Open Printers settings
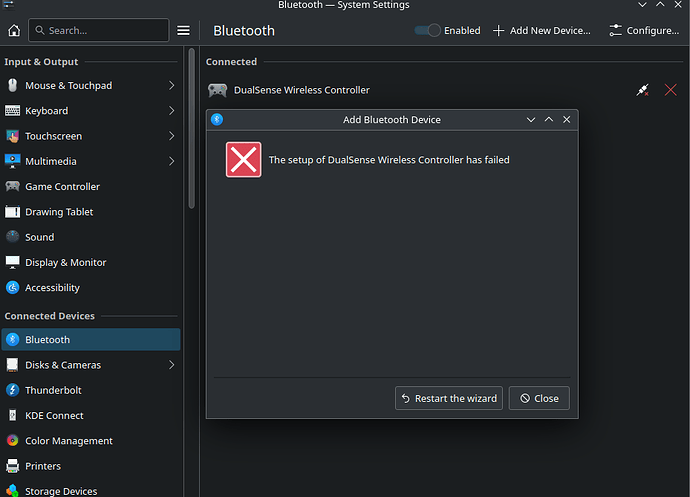This screenshot has width=690, height=497. (x=91, y=466)
